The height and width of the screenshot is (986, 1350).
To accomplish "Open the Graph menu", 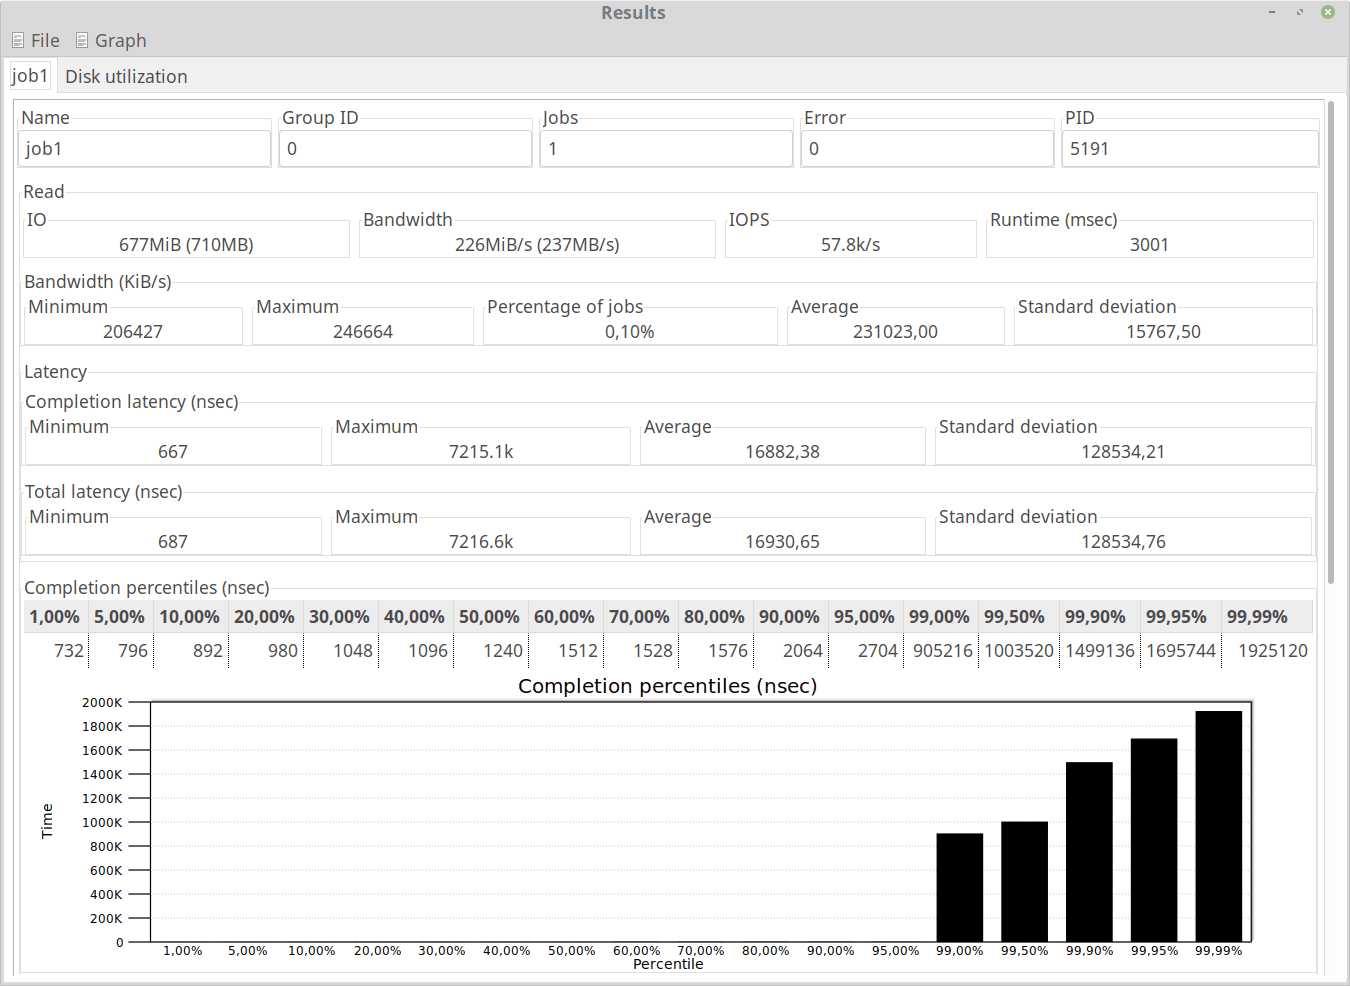I will (120, 41).
